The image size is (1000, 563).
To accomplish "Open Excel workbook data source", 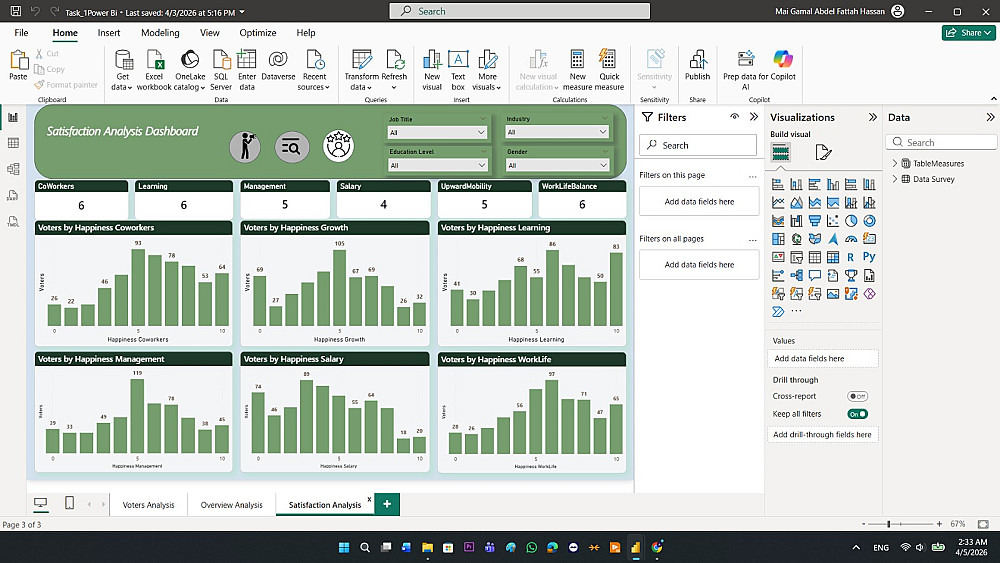I will [154, 70].
